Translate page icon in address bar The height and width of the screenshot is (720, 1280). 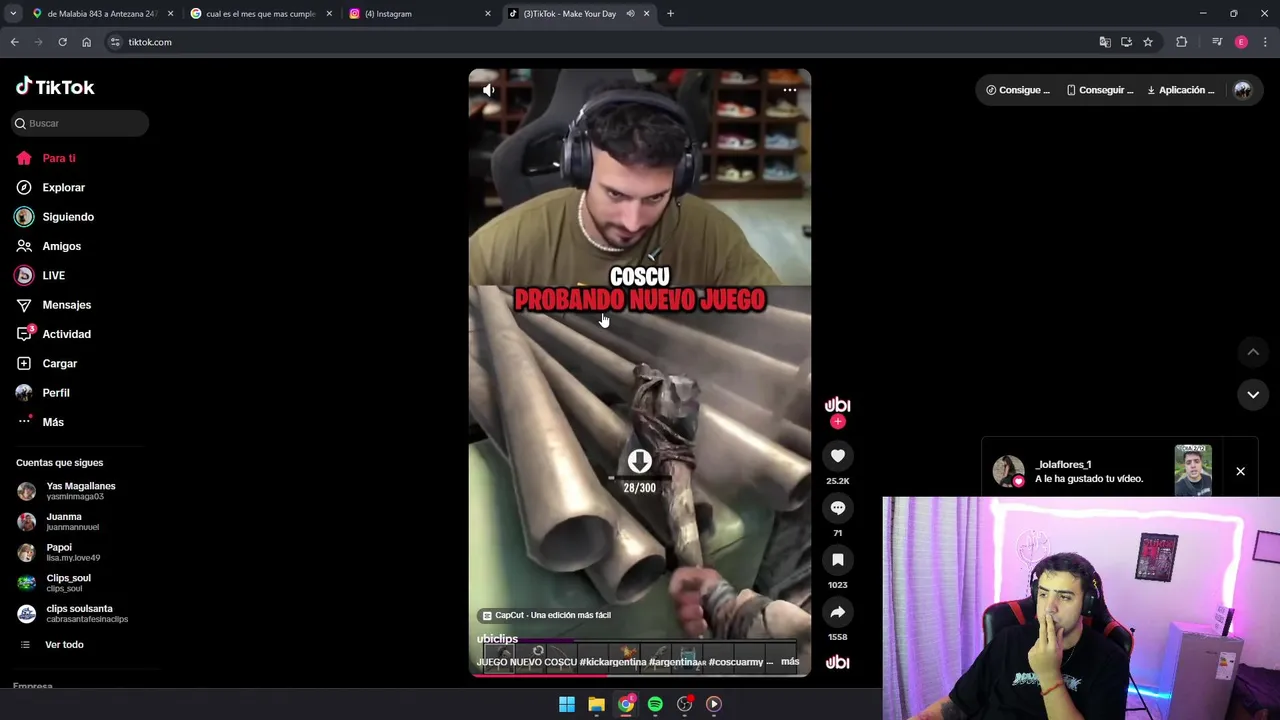pyautogui.click(x=1105, y=42)
